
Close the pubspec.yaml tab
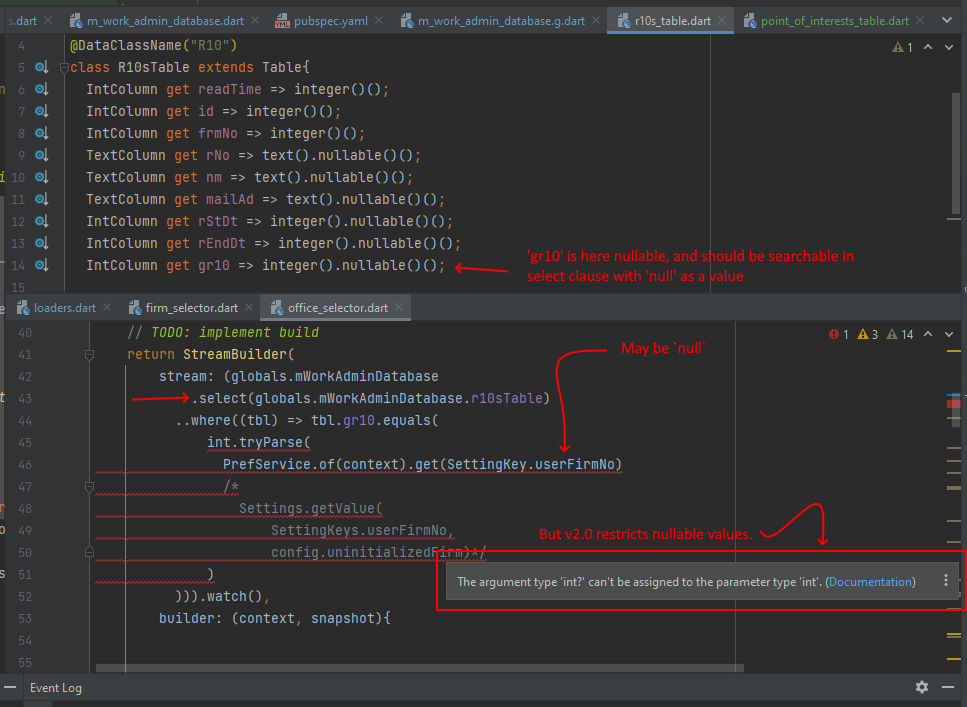point(379,20)
